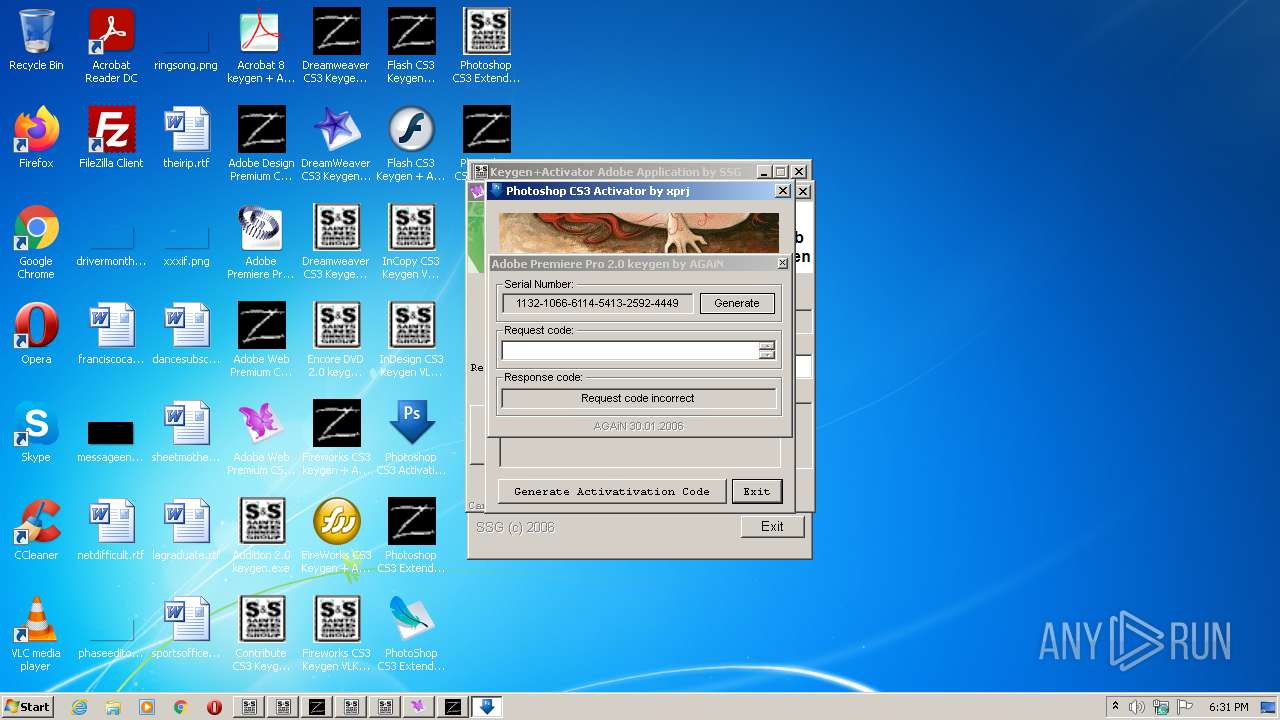Select Contribute CS3 Keyg... desktop icon
1280x720 pixels.
click(261, 633)
